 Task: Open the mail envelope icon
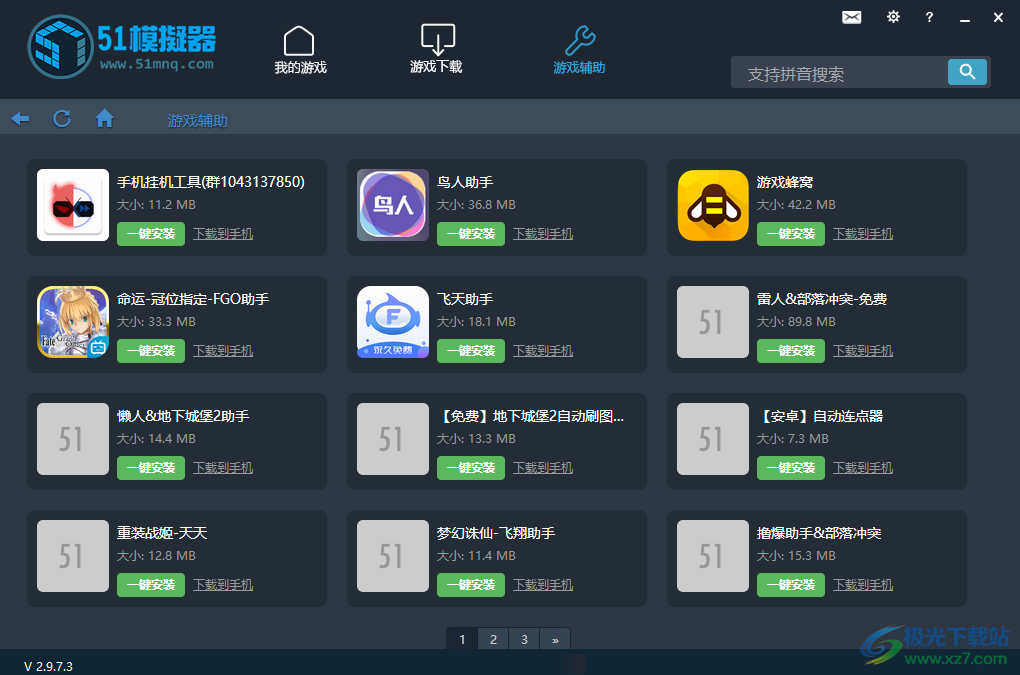coord(852,18)
